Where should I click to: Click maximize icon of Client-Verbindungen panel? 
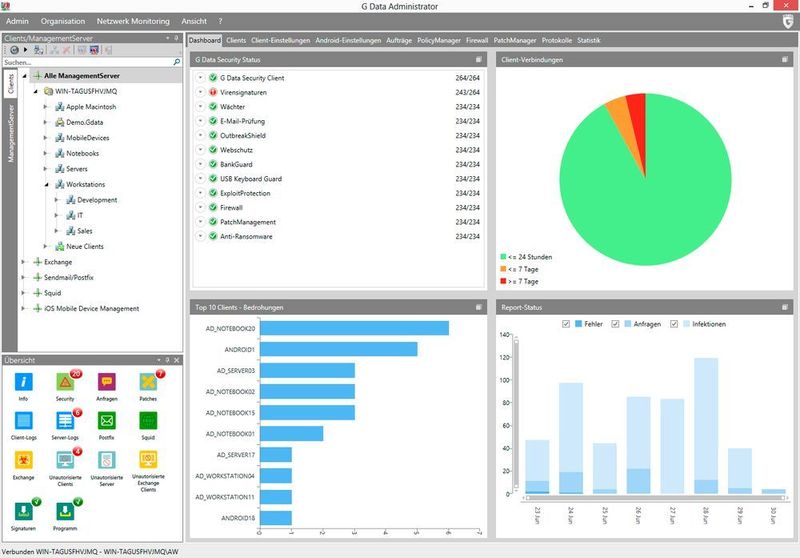pyautogui.click(x=785, y=60)
